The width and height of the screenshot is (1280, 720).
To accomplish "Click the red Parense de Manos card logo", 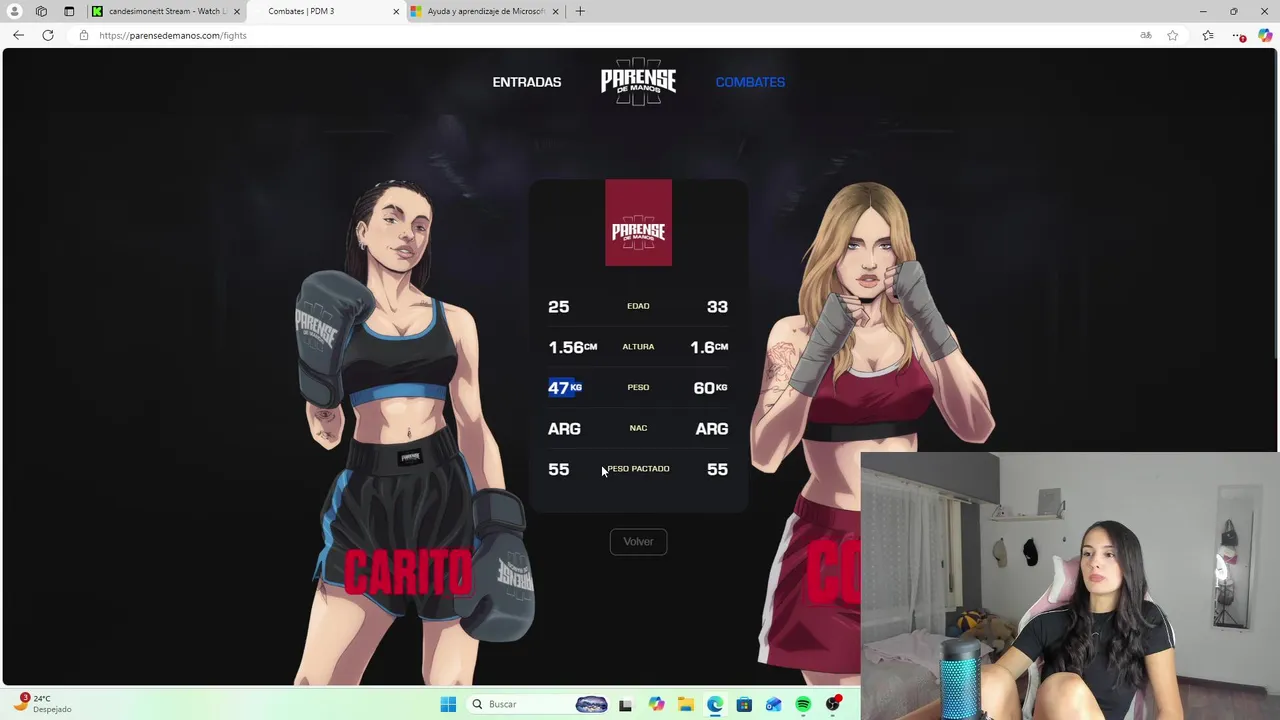I will 638,223.
